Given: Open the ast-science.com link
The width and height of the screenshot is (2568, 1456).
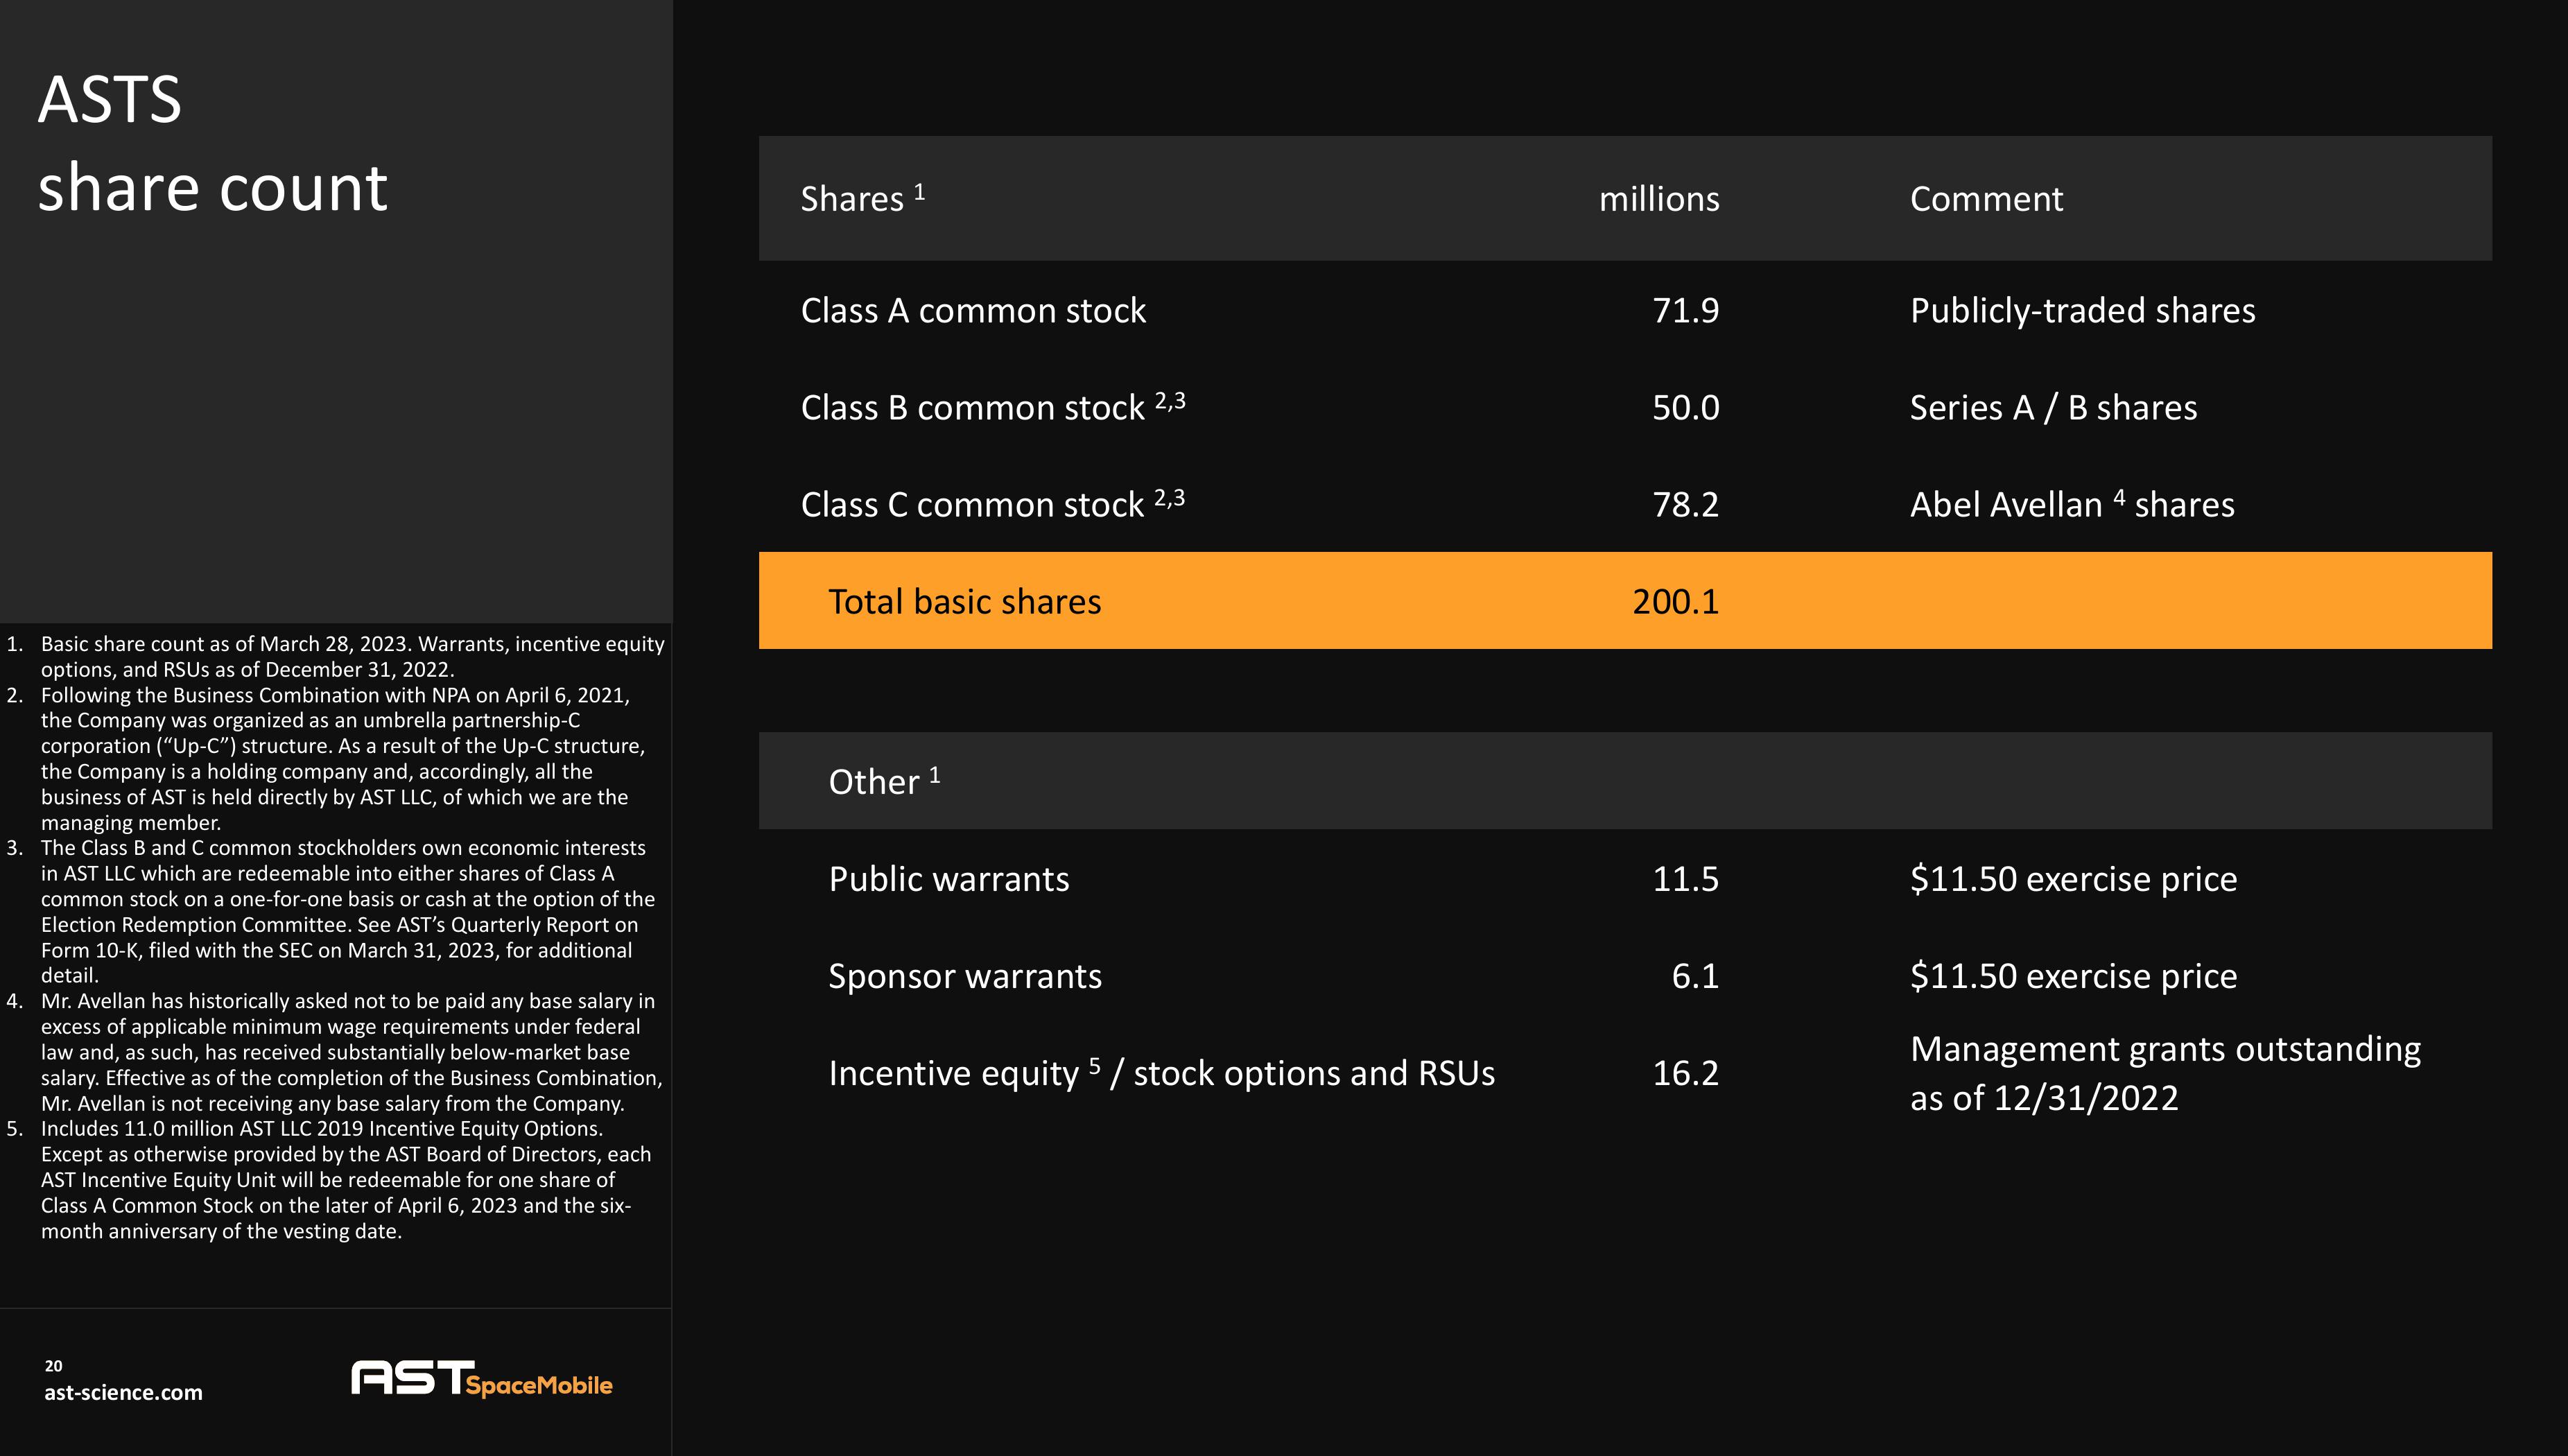Looking at the screenshot, I should point(123,1392).
